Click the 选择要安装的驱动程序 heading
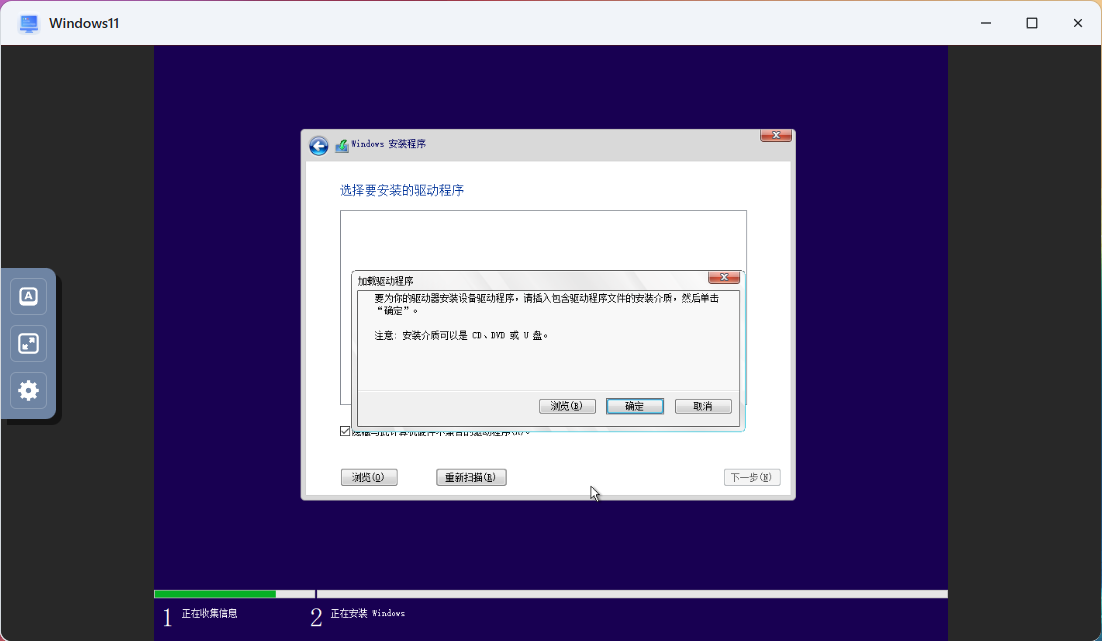Viewport: 1102px width, 641px height. (x=402, y=190)
